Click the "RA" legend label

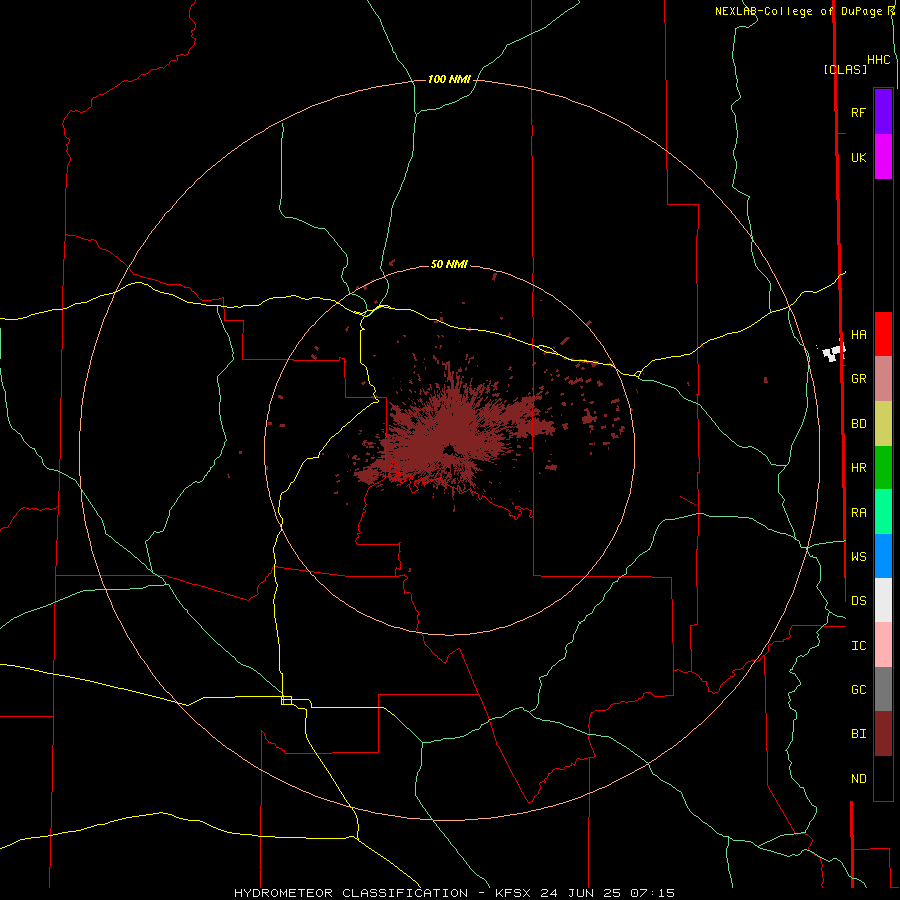point(858,513)
